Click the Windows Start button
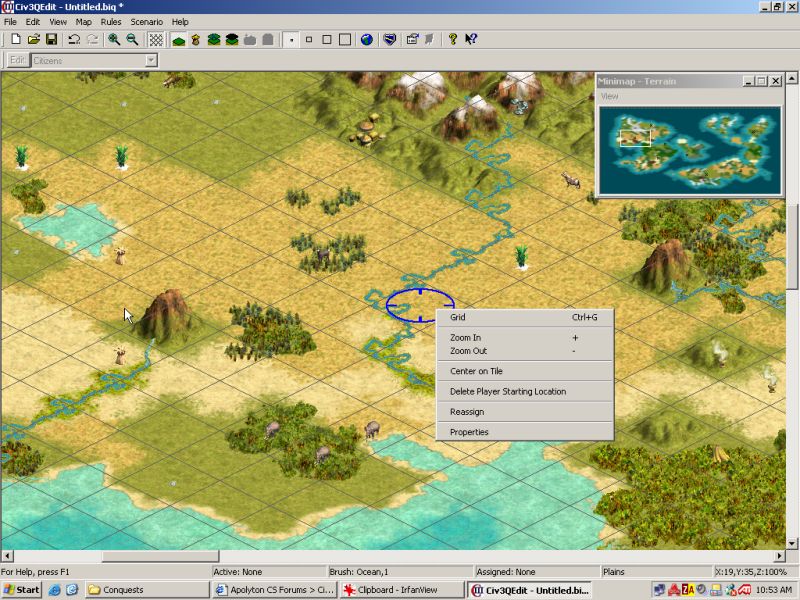800x600 pixels. (x=21, y=590)
